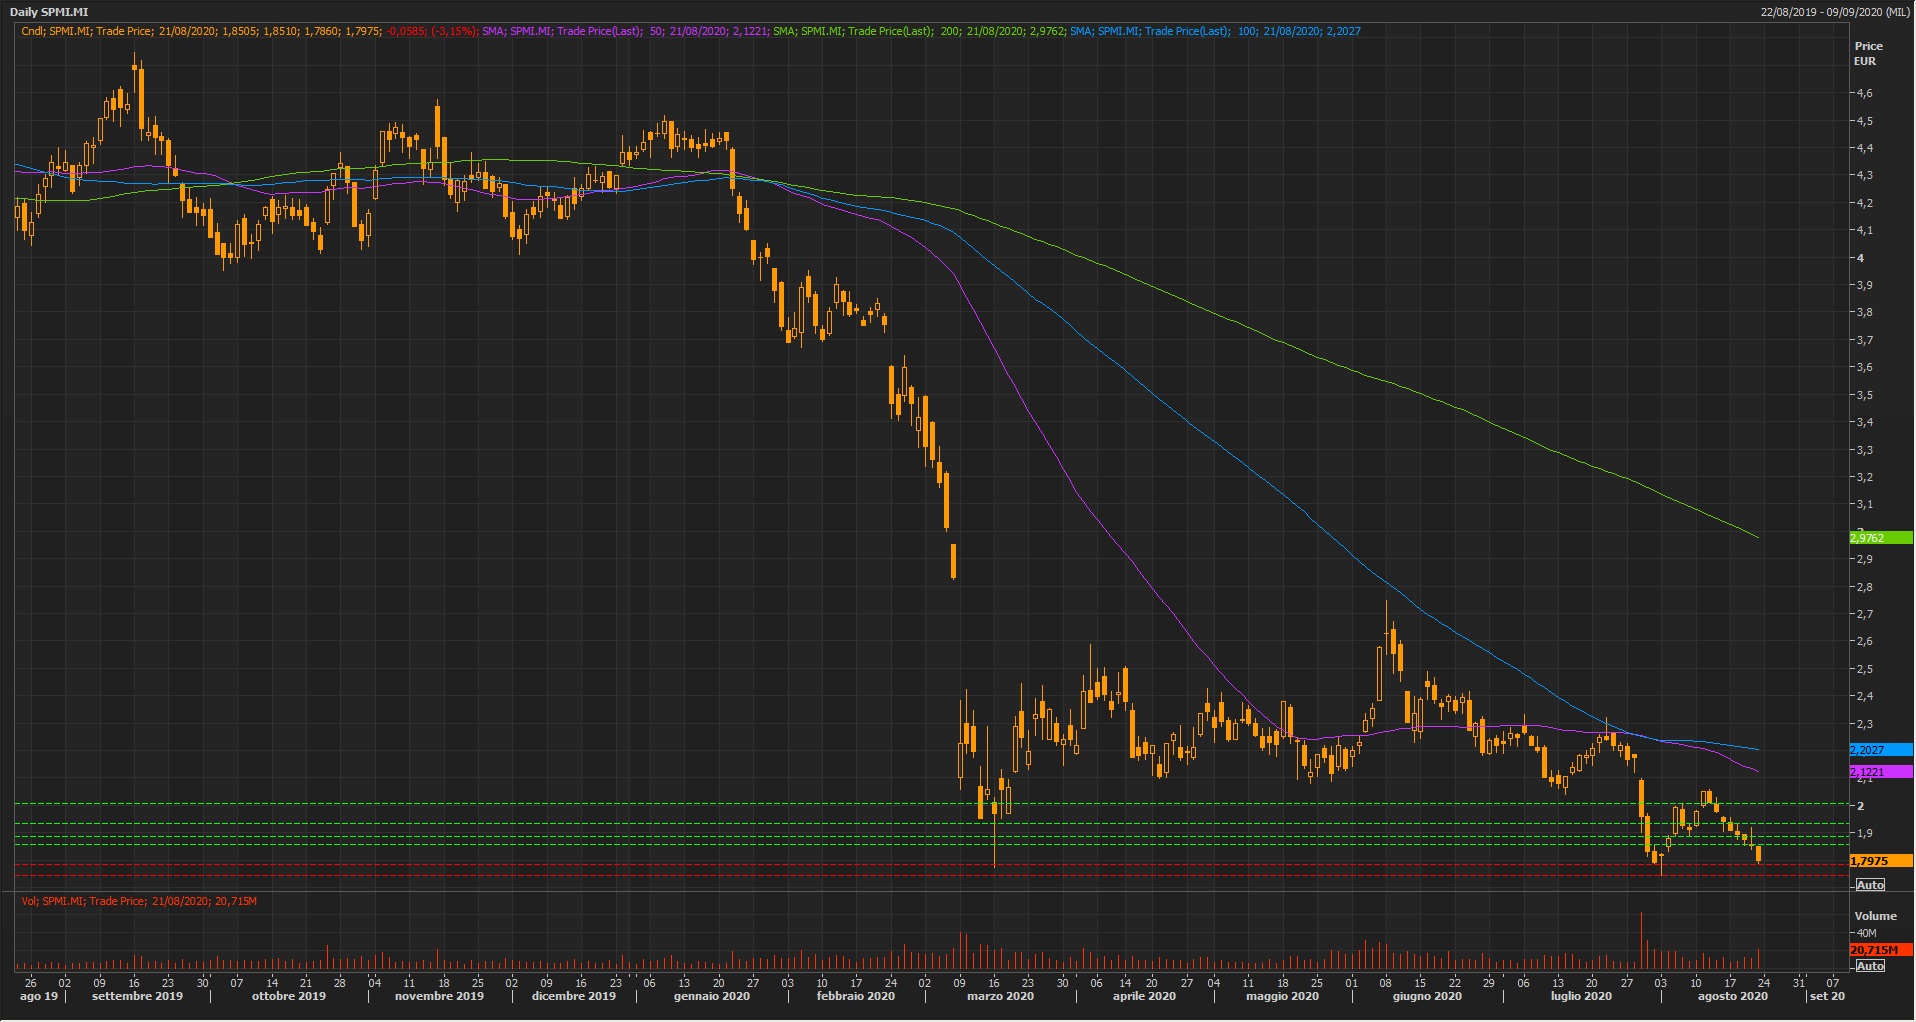
Task: Click the Auto button under the price axis
Action: tap(1869, 885)
